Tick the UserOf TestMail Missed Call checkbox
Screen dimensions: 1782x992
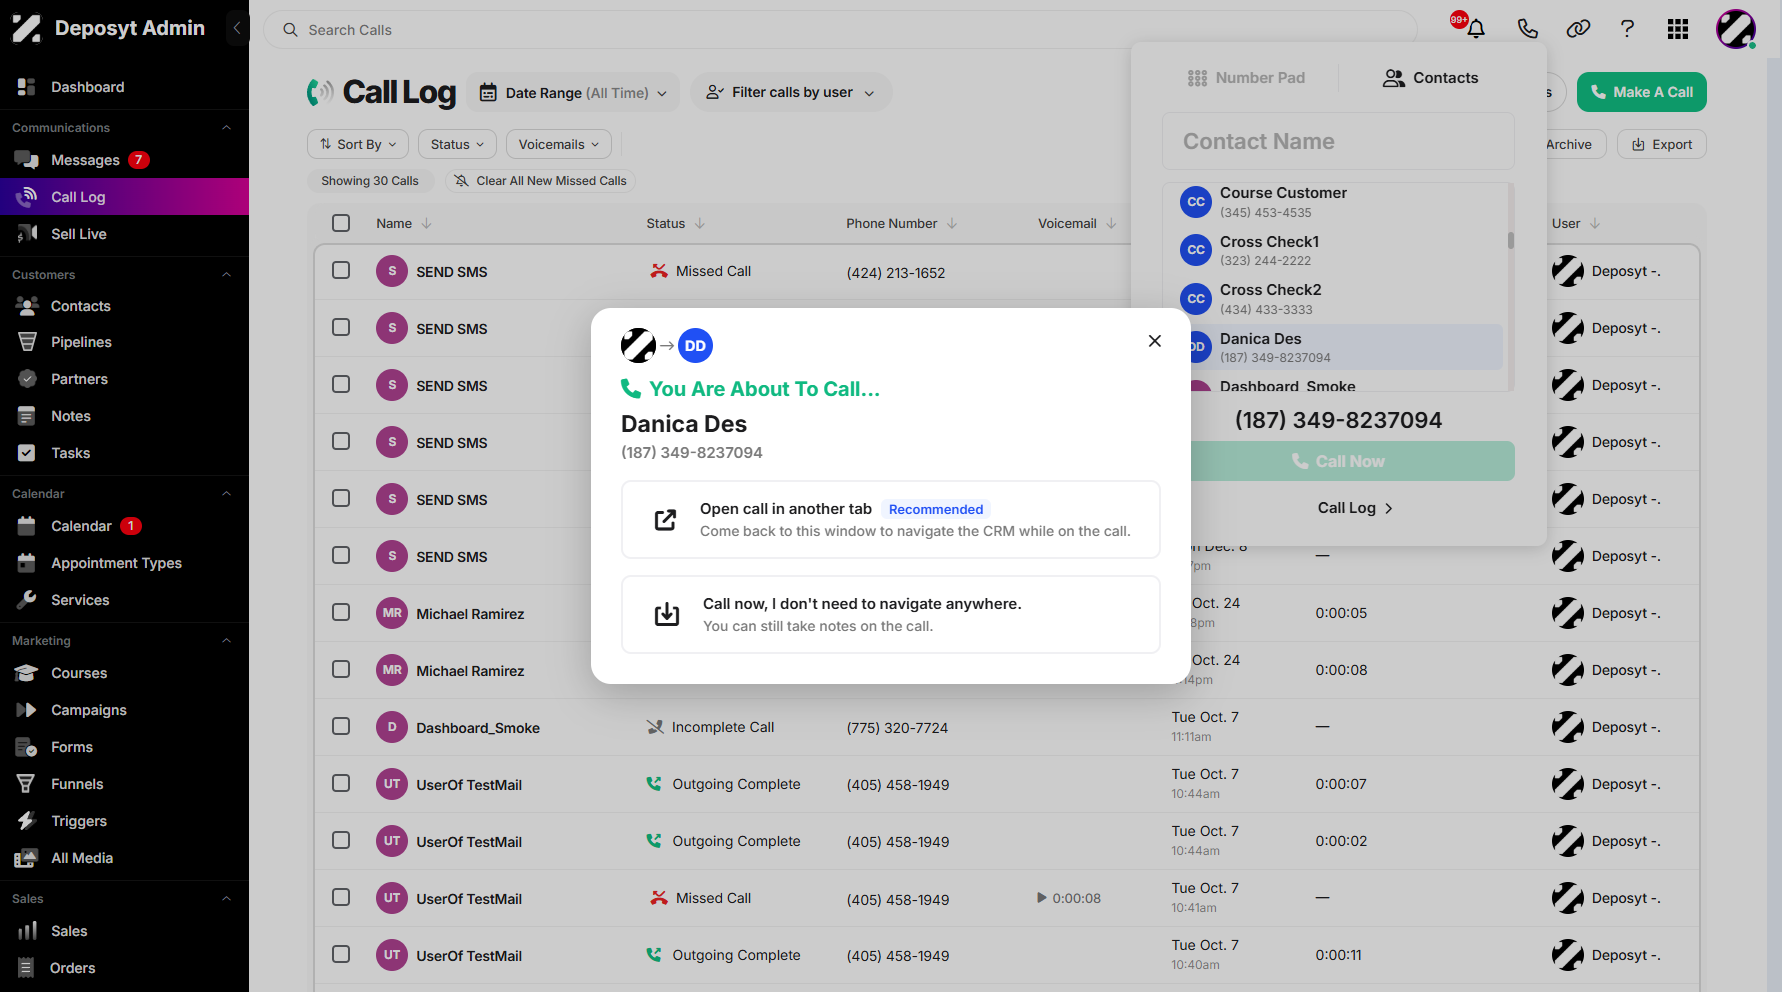coord(341,897)
